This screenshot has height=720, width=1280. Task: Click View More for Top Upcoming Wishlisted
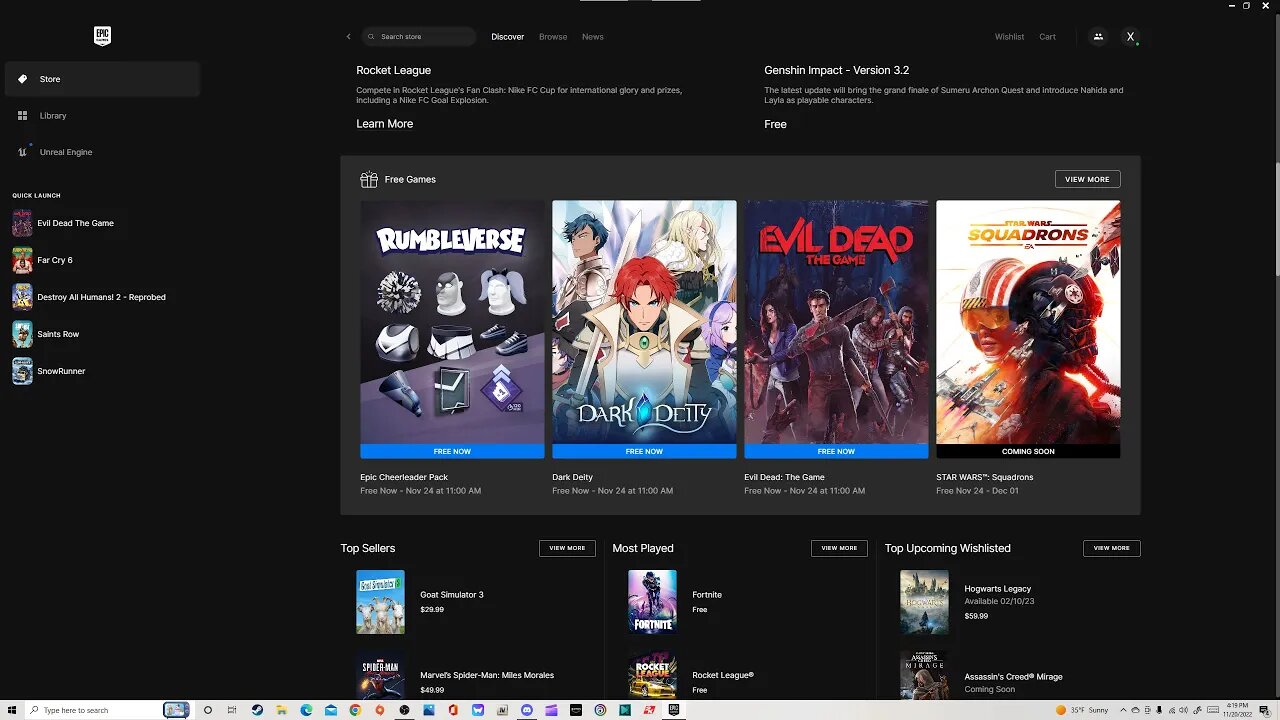click(1111, 548)
